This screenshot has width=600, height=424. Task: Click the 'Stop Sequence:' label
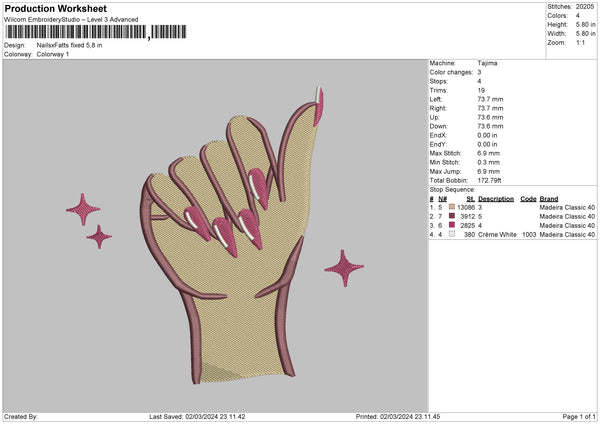coord(452,190)
